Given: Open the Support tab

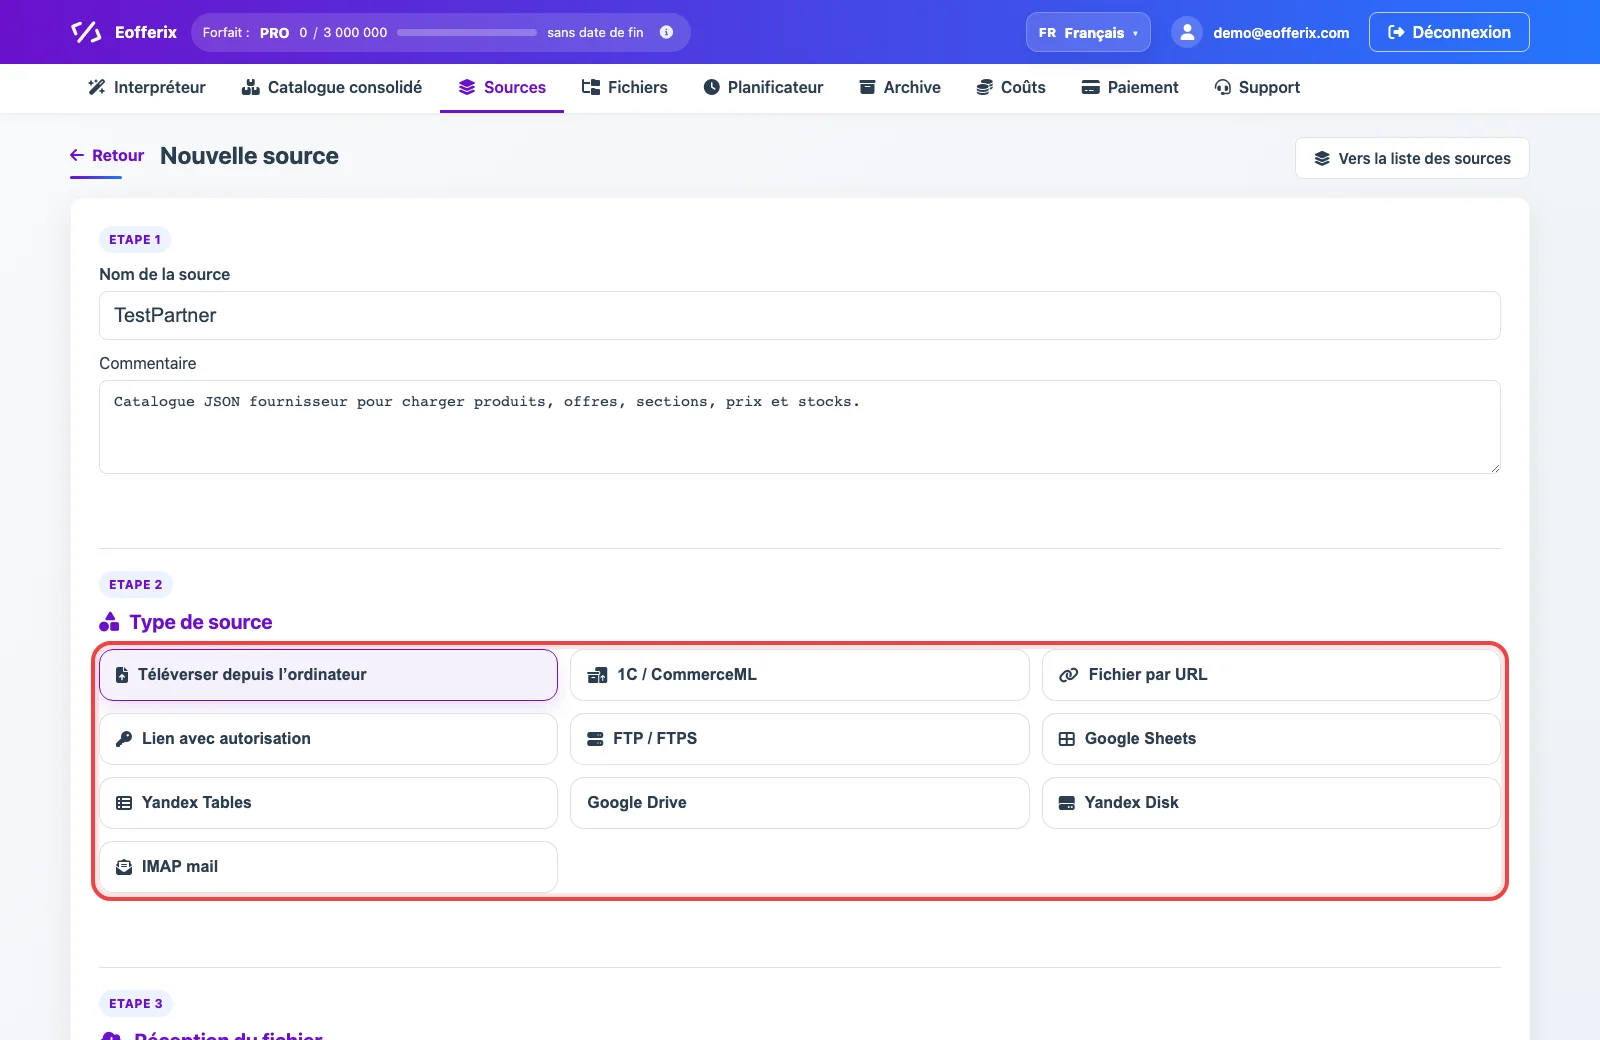Looking at the screenshot, I should 1257,87.
